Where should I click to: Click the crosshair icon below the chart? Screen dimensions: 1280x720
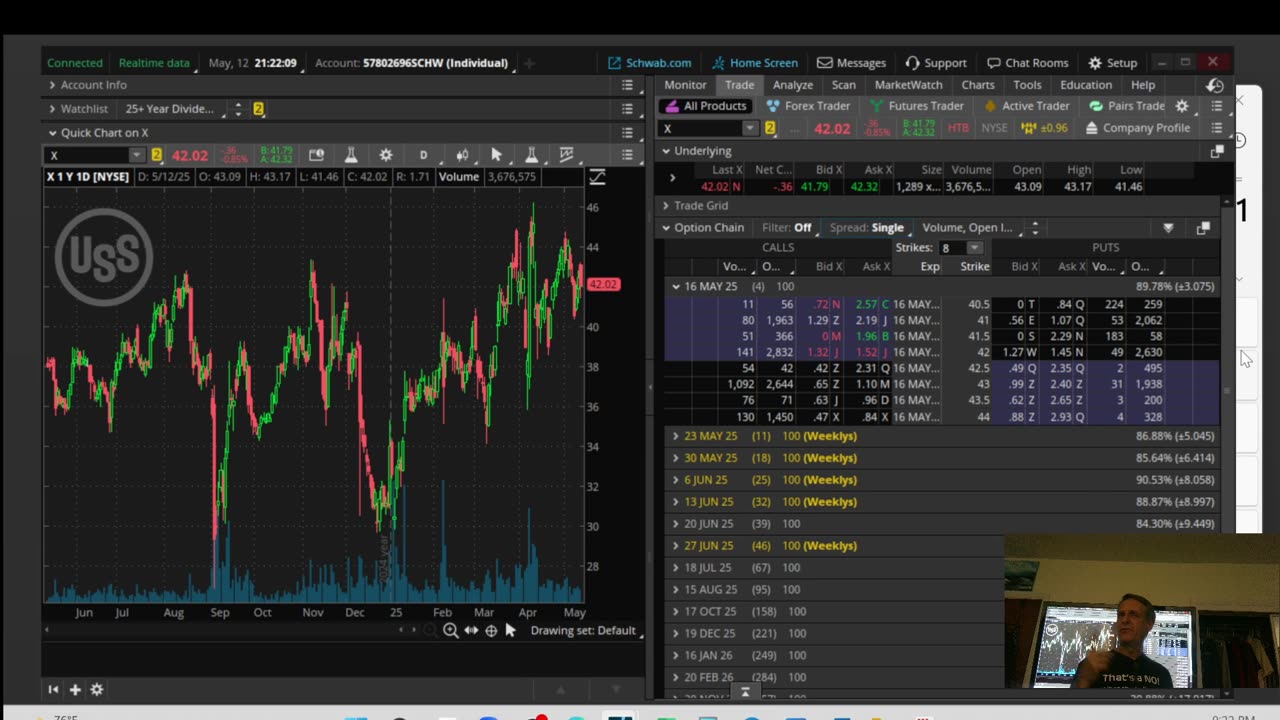(491, 631)
